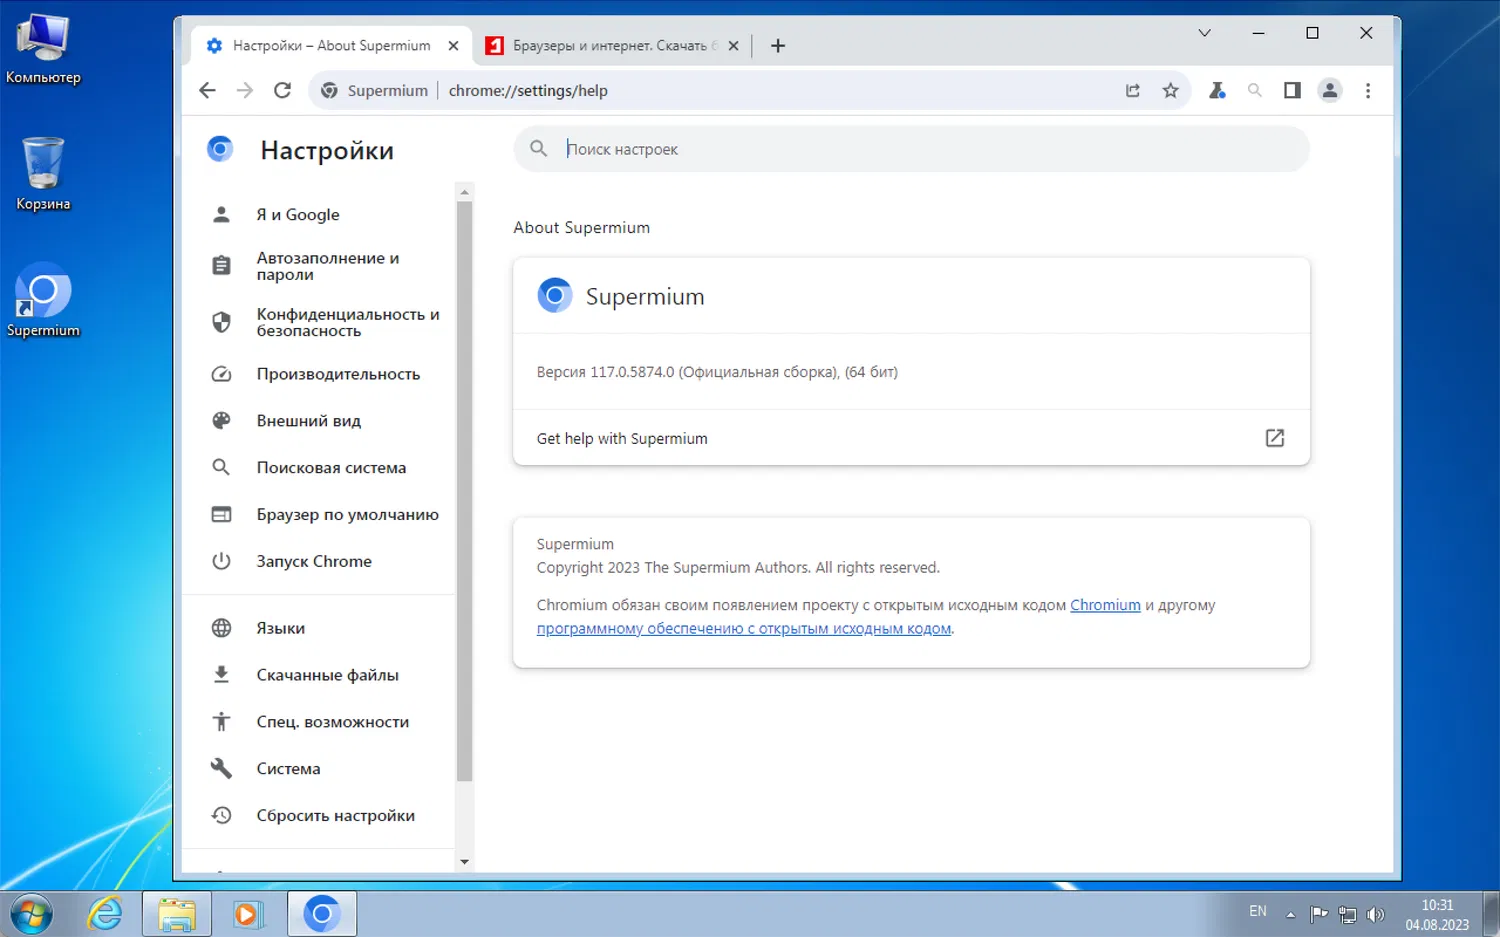Open the three-dot browser menu
Viewport: 1500px width, 937px height.
pos(1368,90)
